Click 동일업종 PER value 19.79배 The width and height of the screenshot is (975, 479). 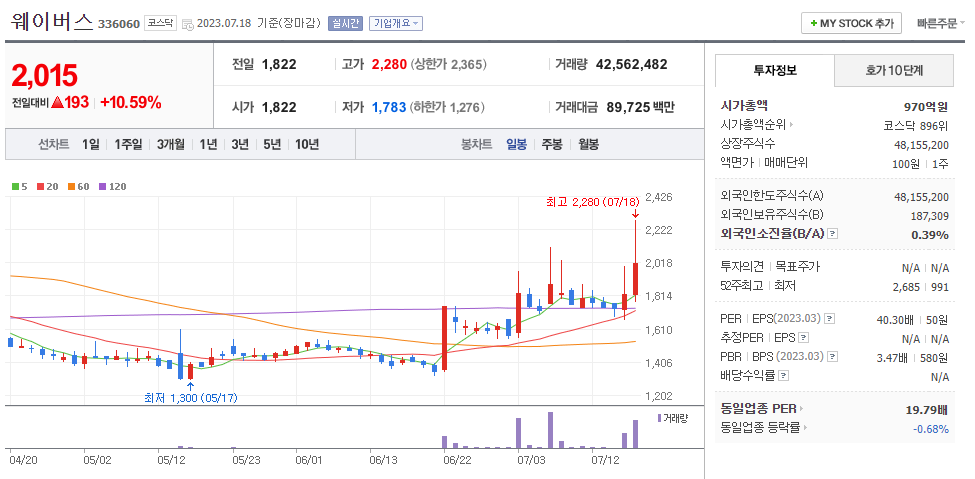click(x=928, y=409)
